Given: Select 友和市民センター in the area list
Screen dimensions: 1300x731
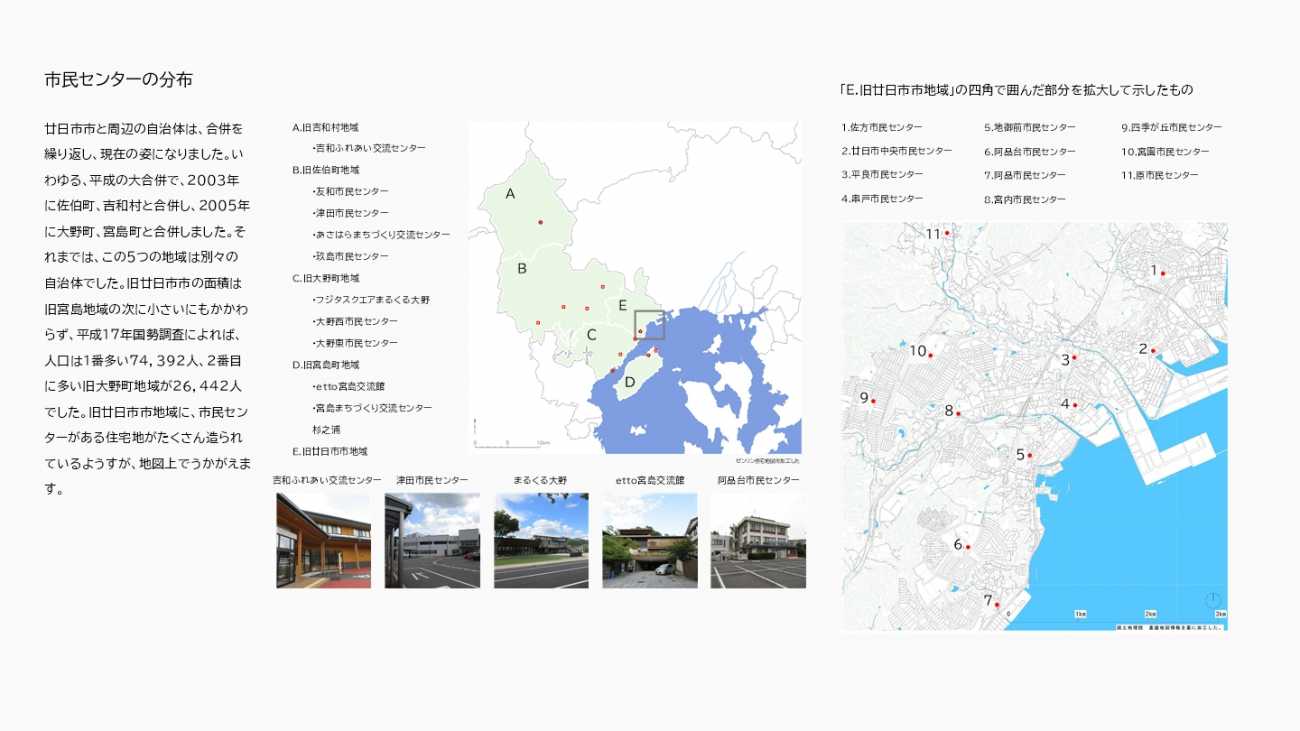Looking at the screenshot, I should (351, 191).
